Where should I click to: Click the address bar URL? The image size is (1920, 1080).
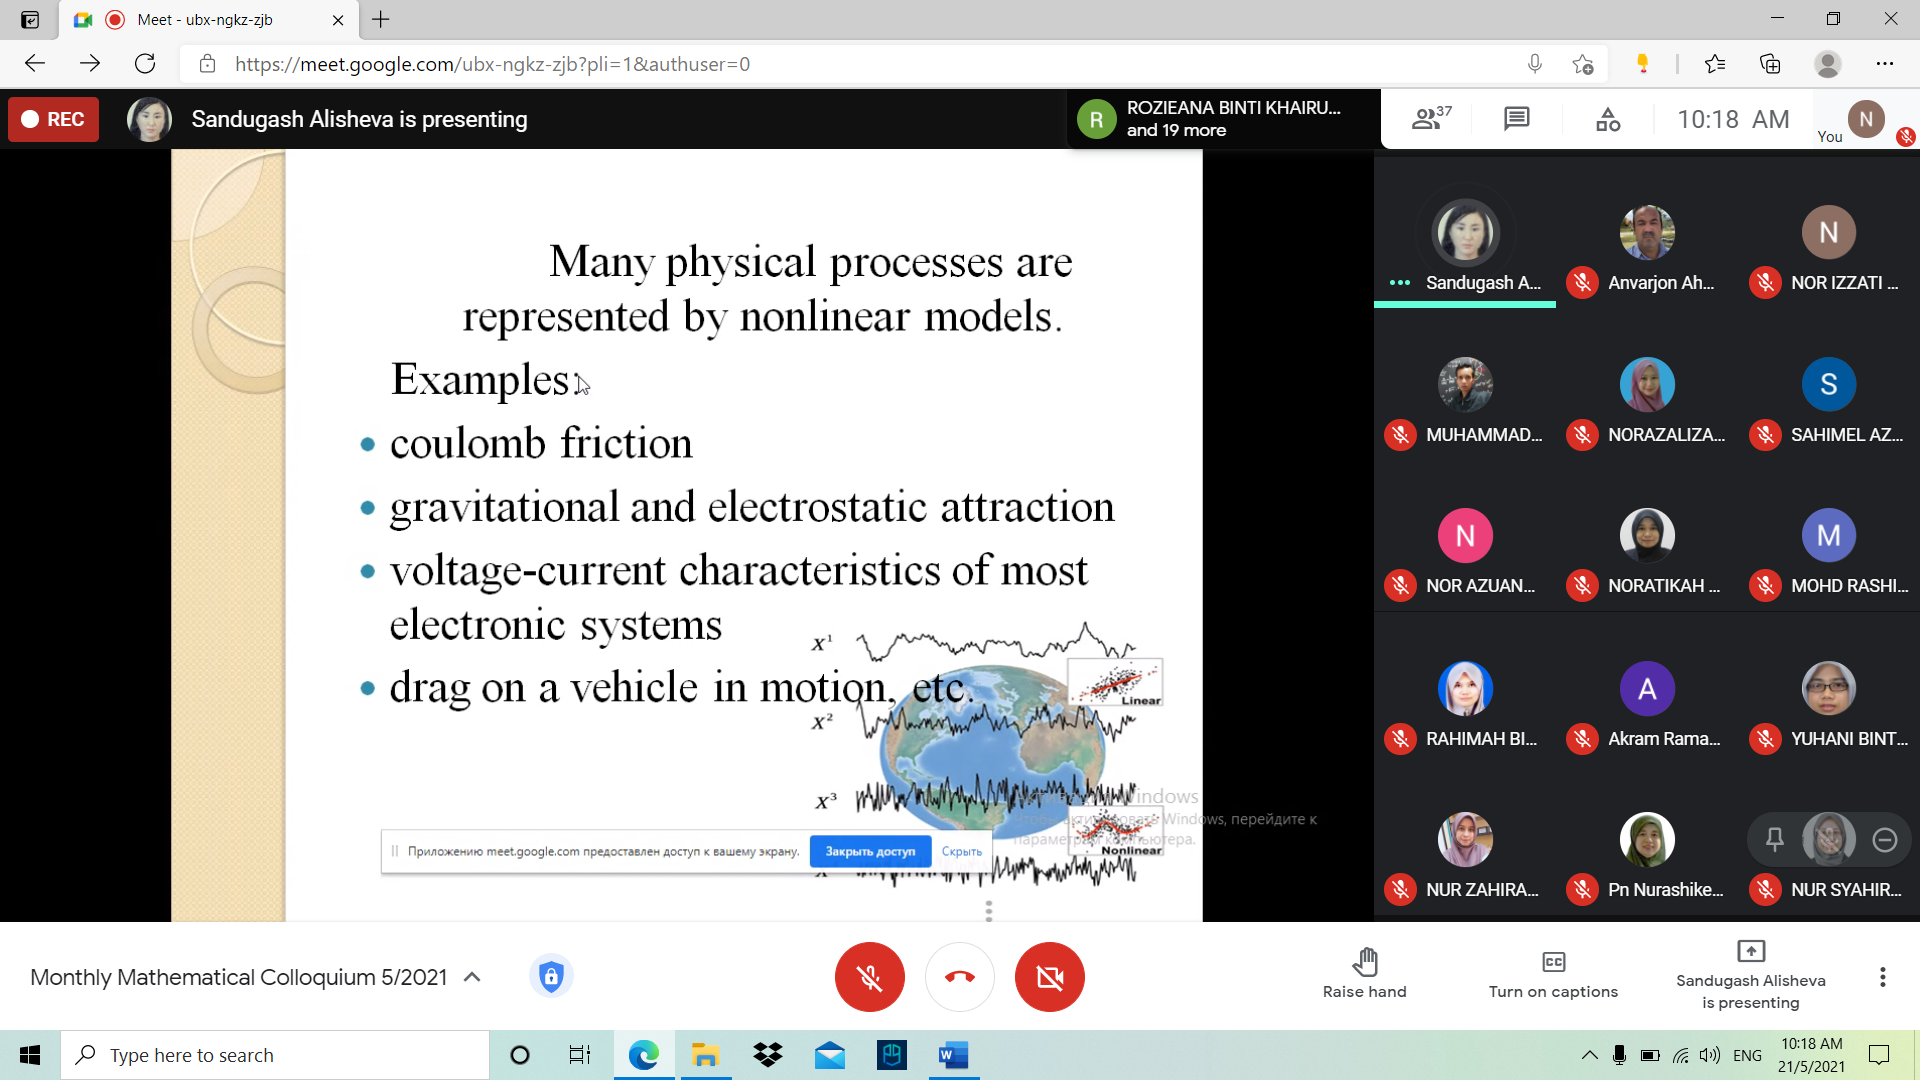492,64
